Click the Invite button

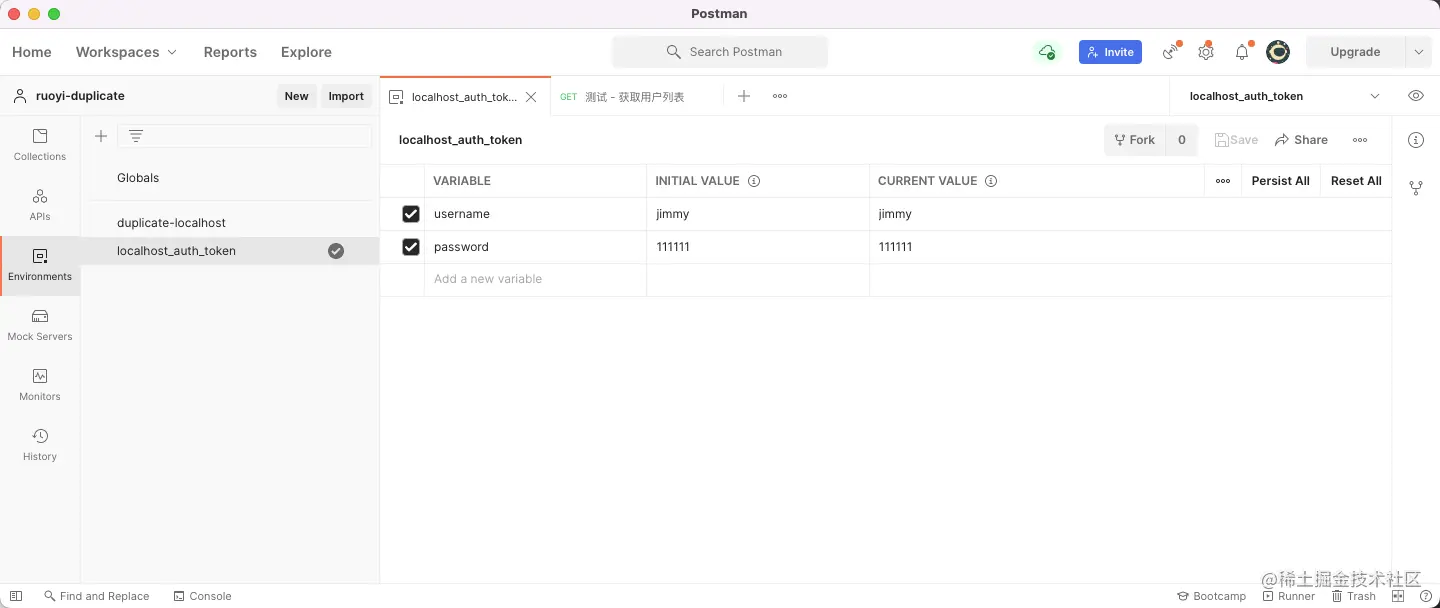pyautogui.click(x=1110, y=52)
